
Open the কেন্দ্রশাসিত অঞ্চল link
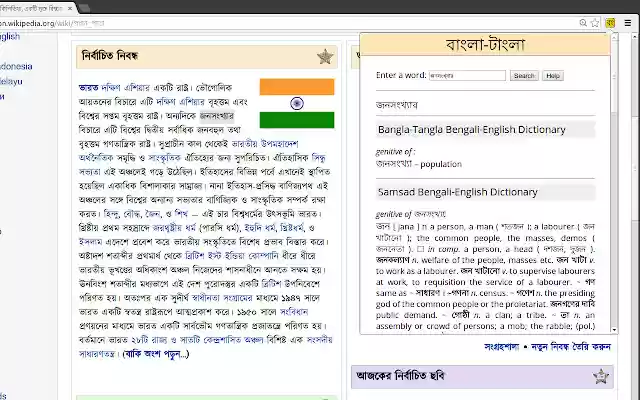pyautogui.click(x=233, y=340)
